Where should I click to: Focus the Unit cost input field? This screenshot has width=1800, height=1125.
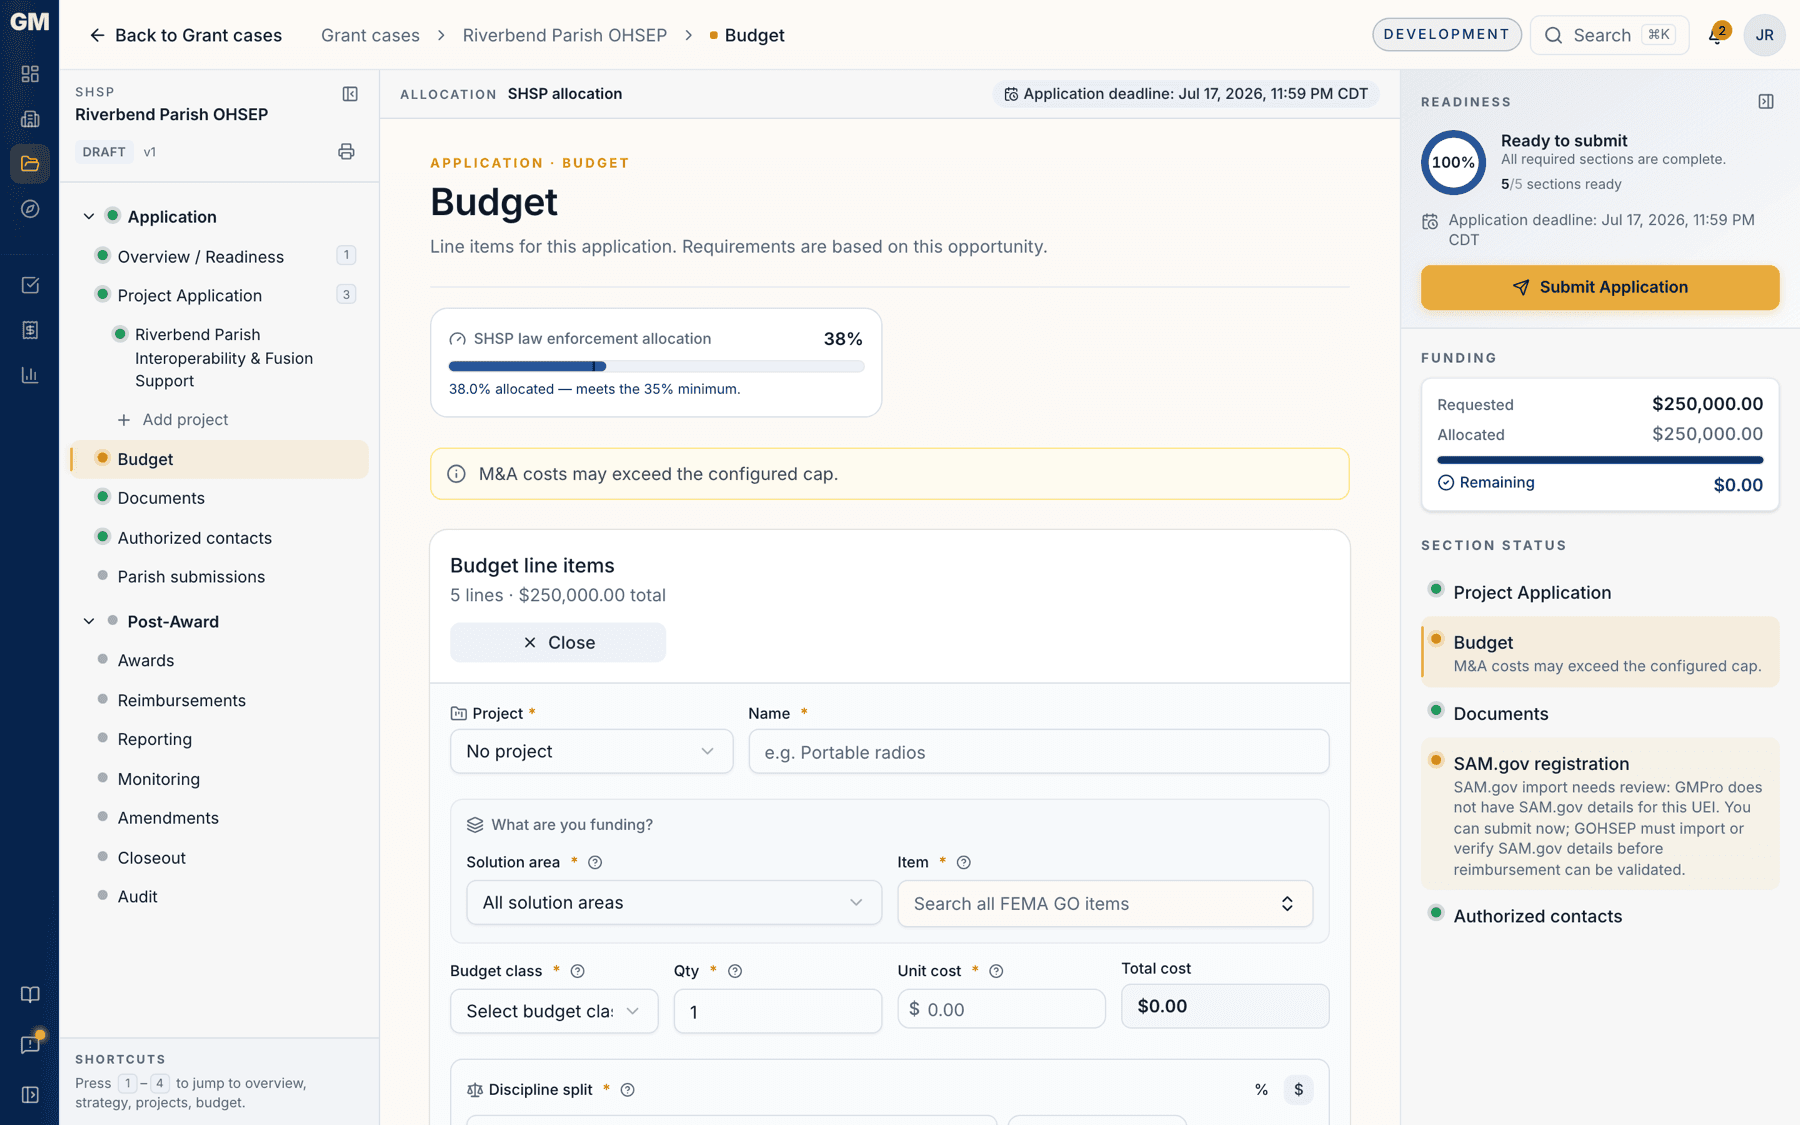click(x=1001, y=1010)
